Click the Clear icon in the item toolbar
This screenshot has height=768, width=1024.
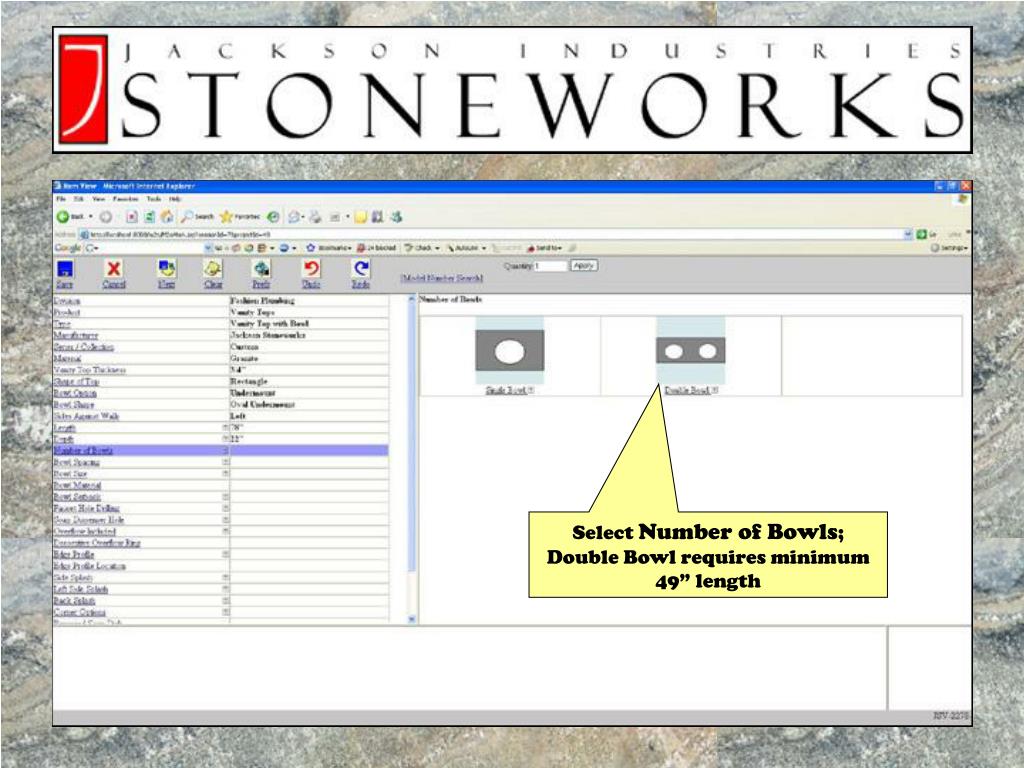[213, 268]
